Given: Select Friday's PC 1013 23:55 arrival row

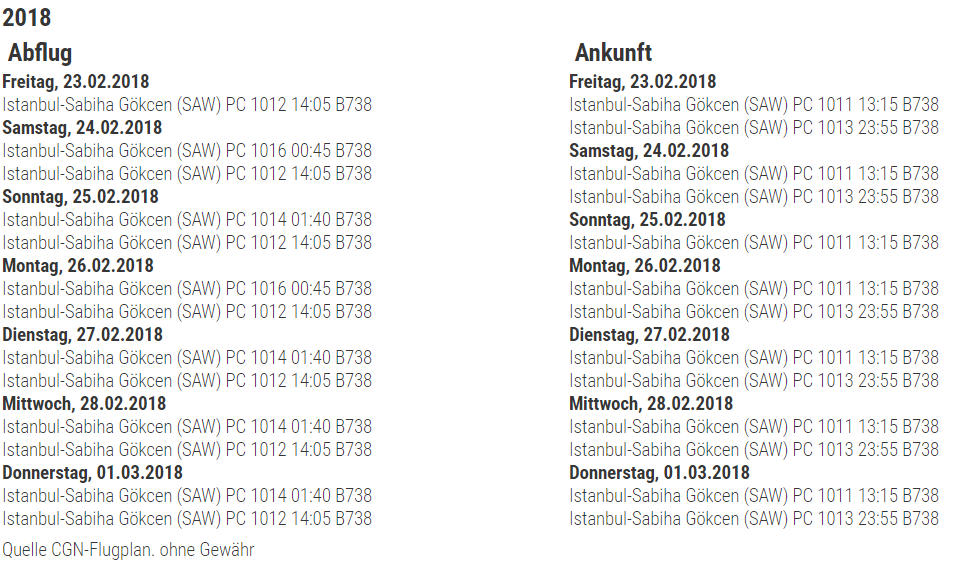Looking at the screenshot, I should click(754, 127).
